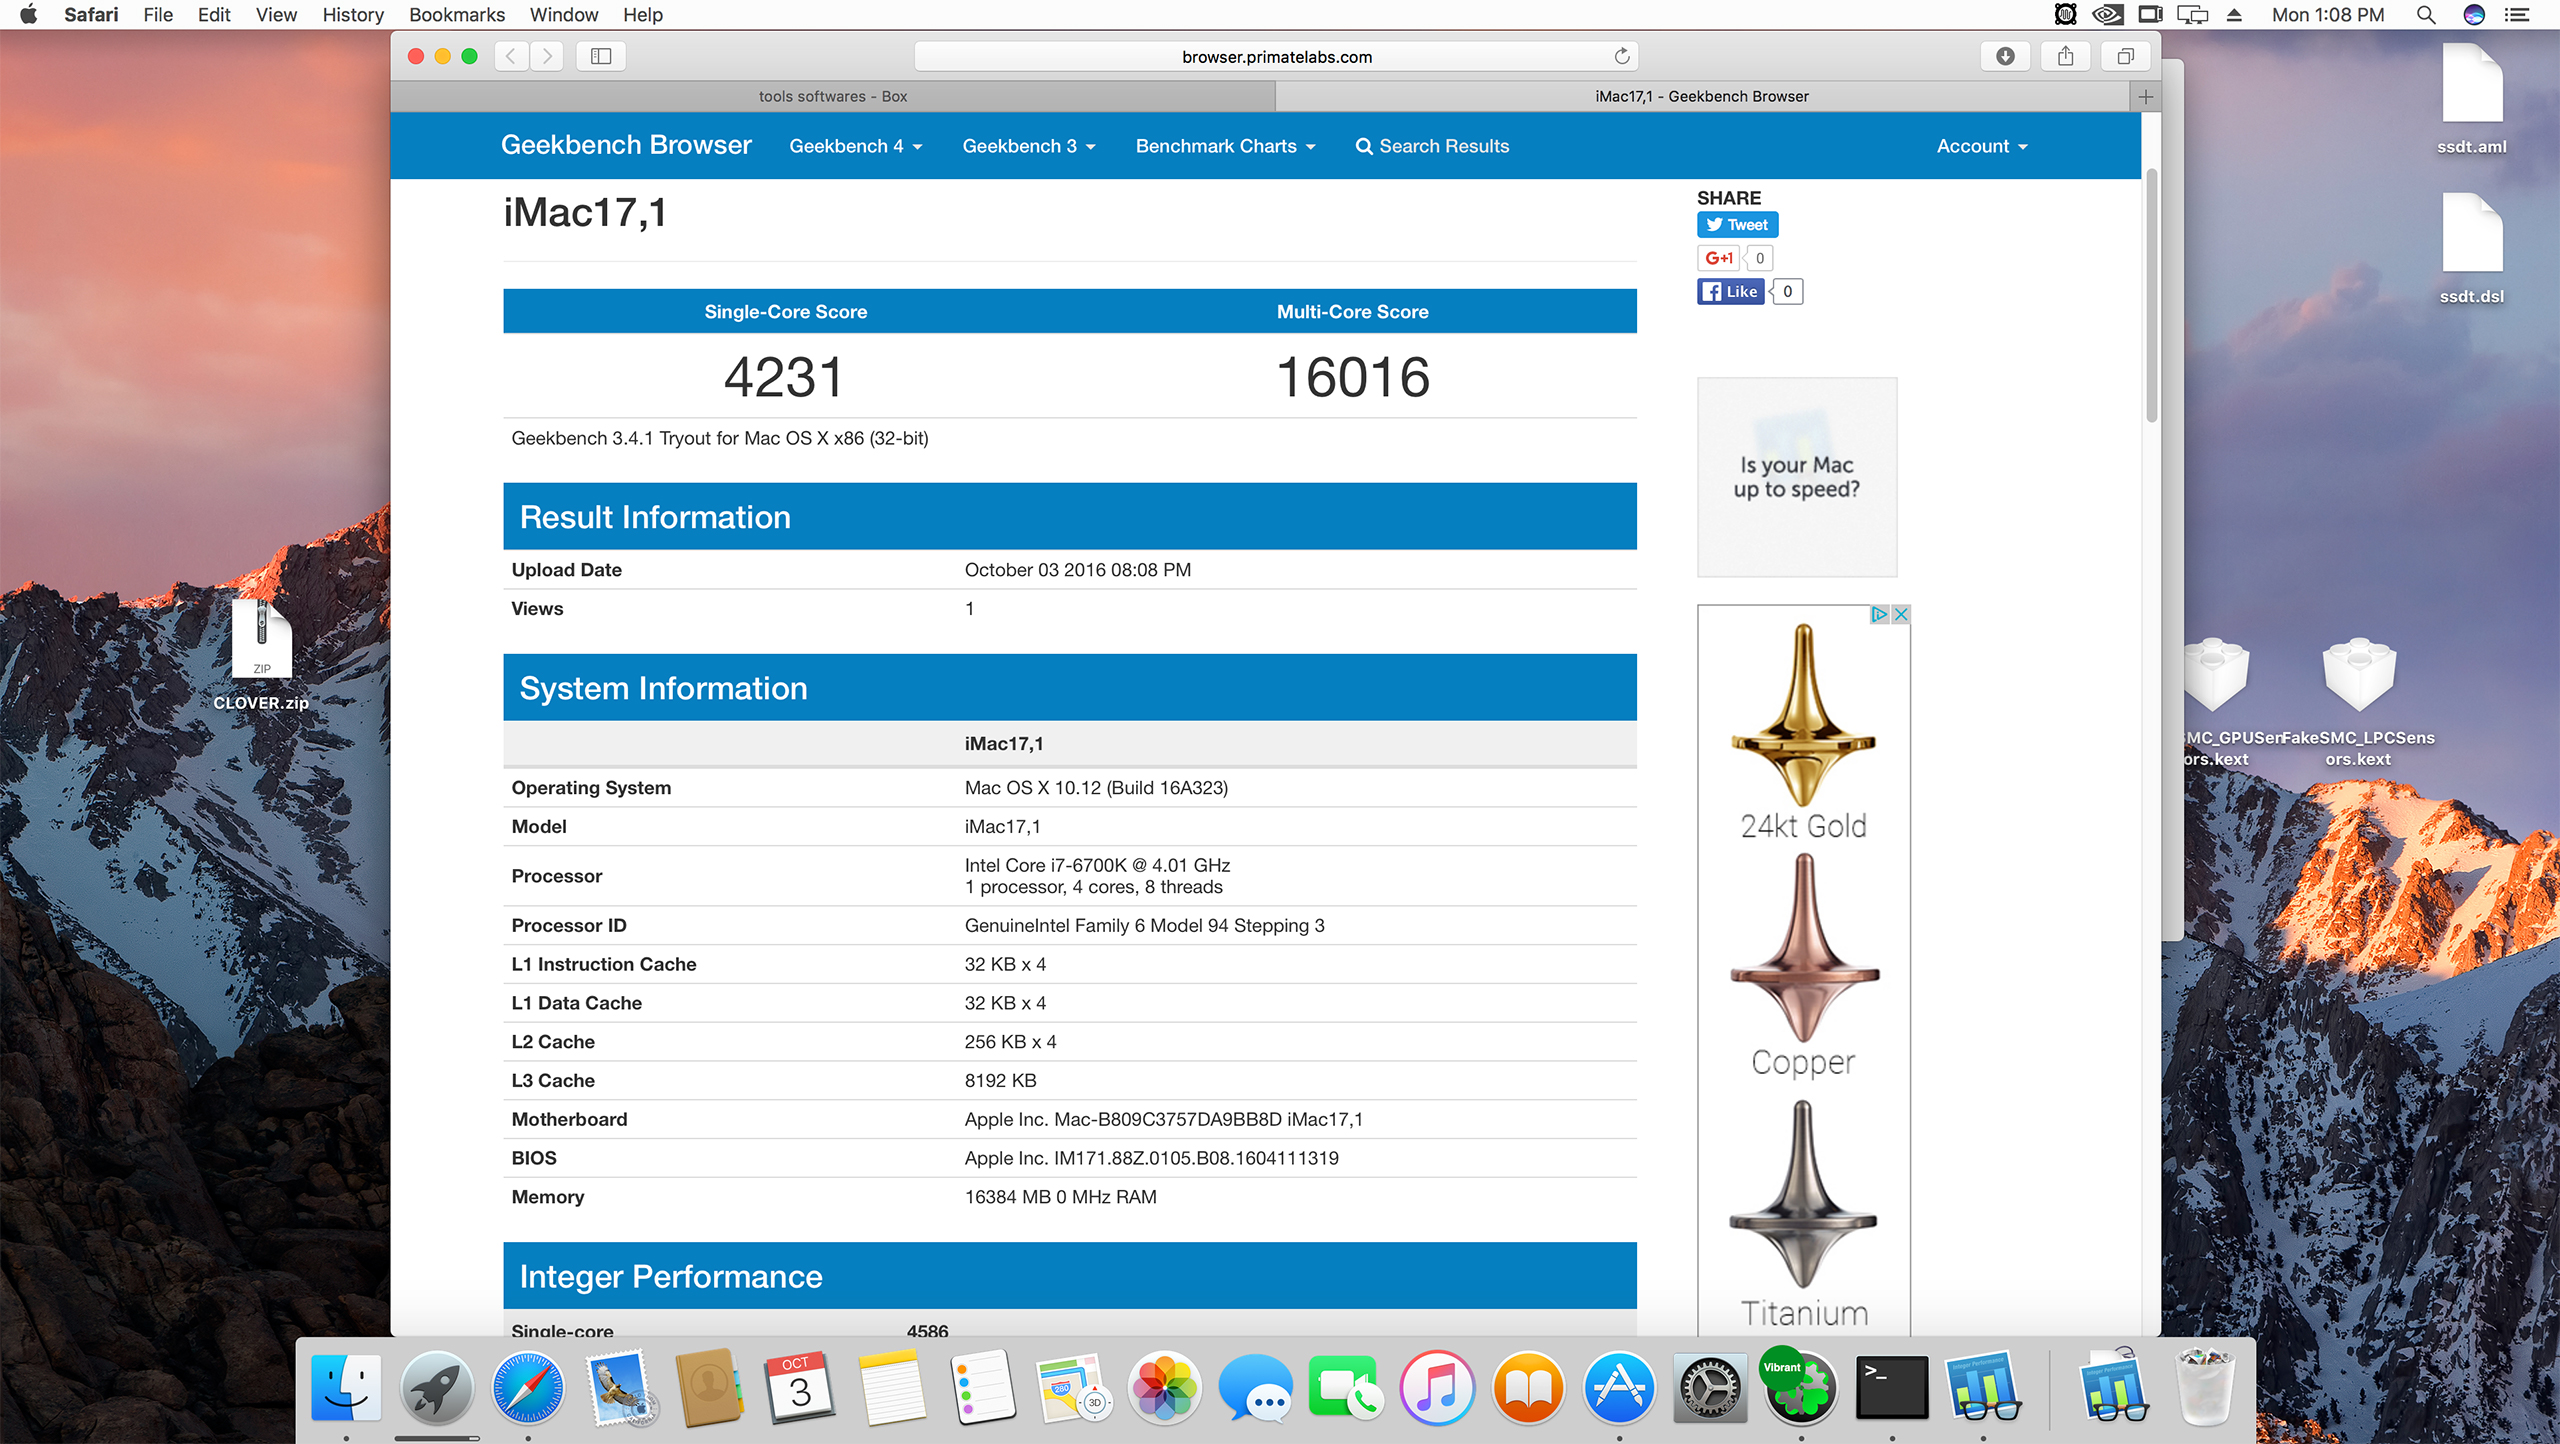Click the Google +1 button

pos(1718,258)
